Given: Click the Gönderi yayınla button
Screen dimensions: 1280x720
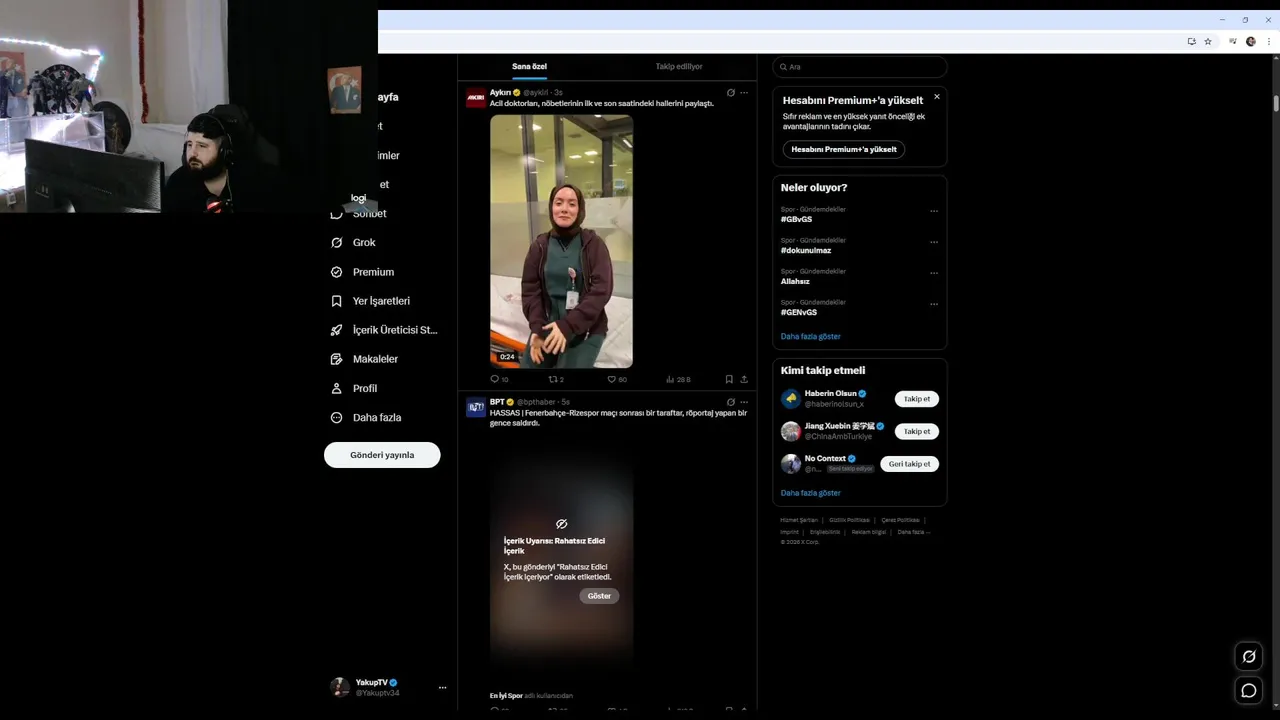Looking at the screenshot, I should pyautogui.click(x=382, y=455).
